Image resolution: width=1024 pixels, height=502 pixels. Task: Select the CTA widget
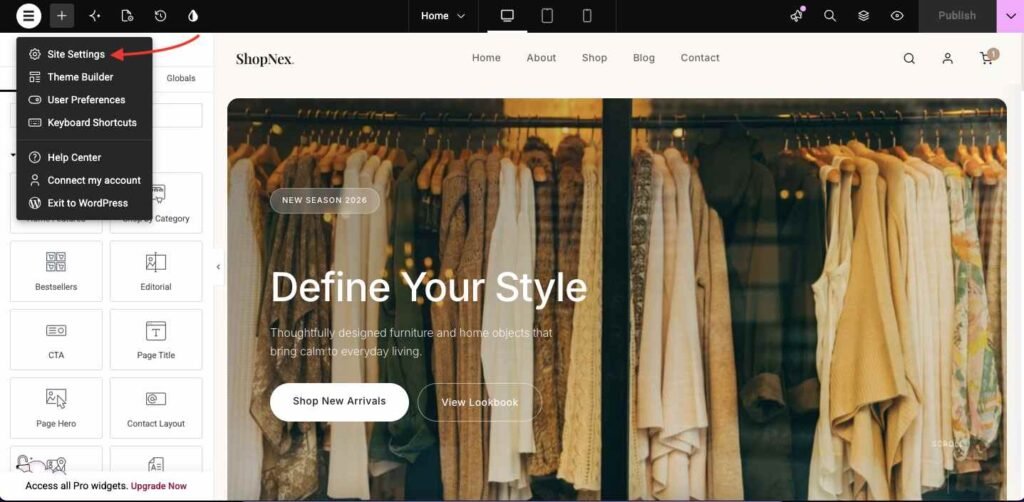point(56,340)
